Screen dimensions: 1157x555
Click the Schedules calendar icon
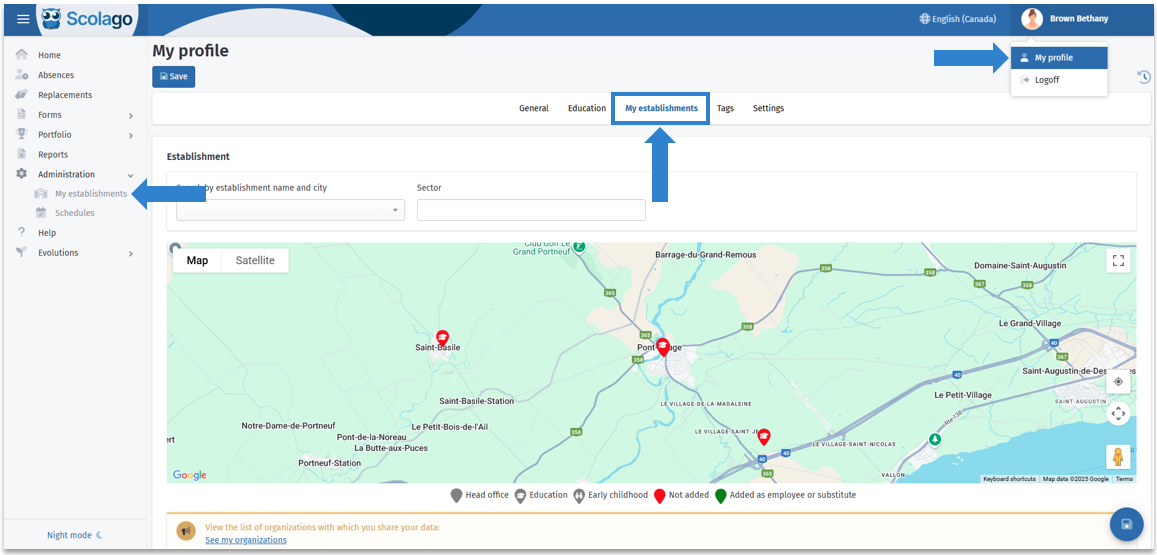[41, 213]
